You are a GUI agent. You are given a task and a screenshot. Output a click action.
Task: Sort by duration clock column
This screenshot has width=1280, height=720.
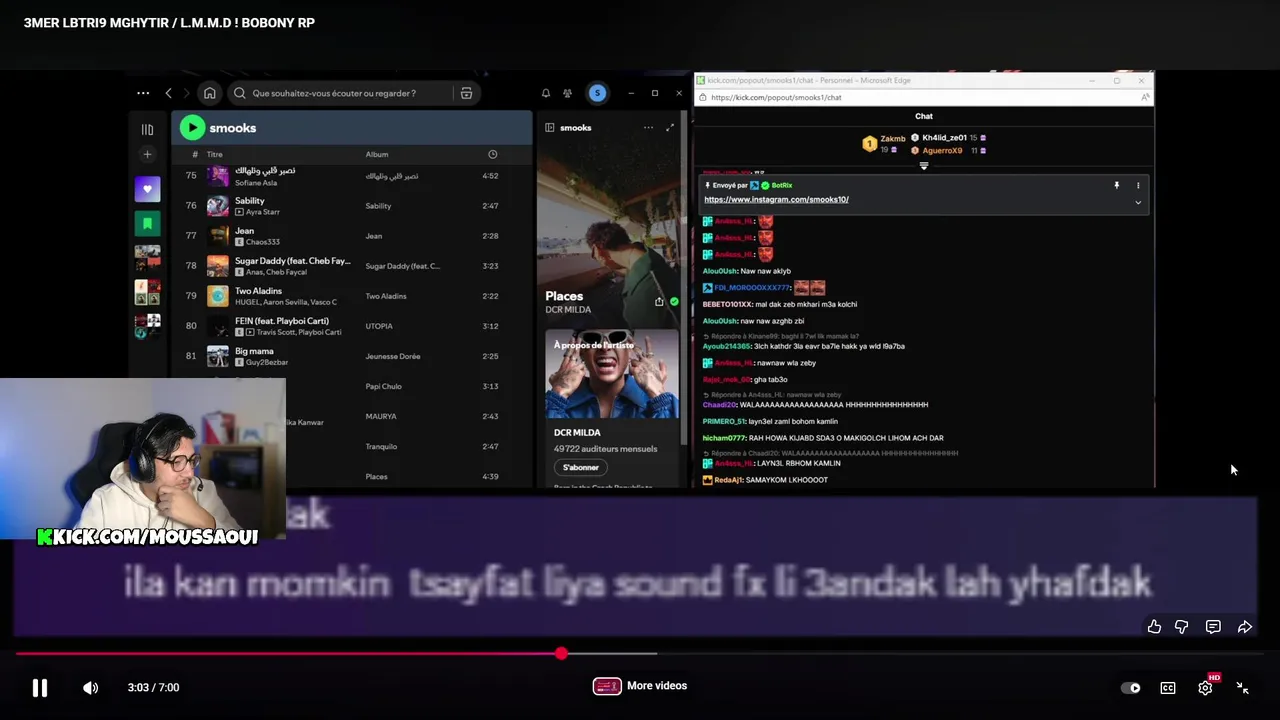[x=492, y=154]
